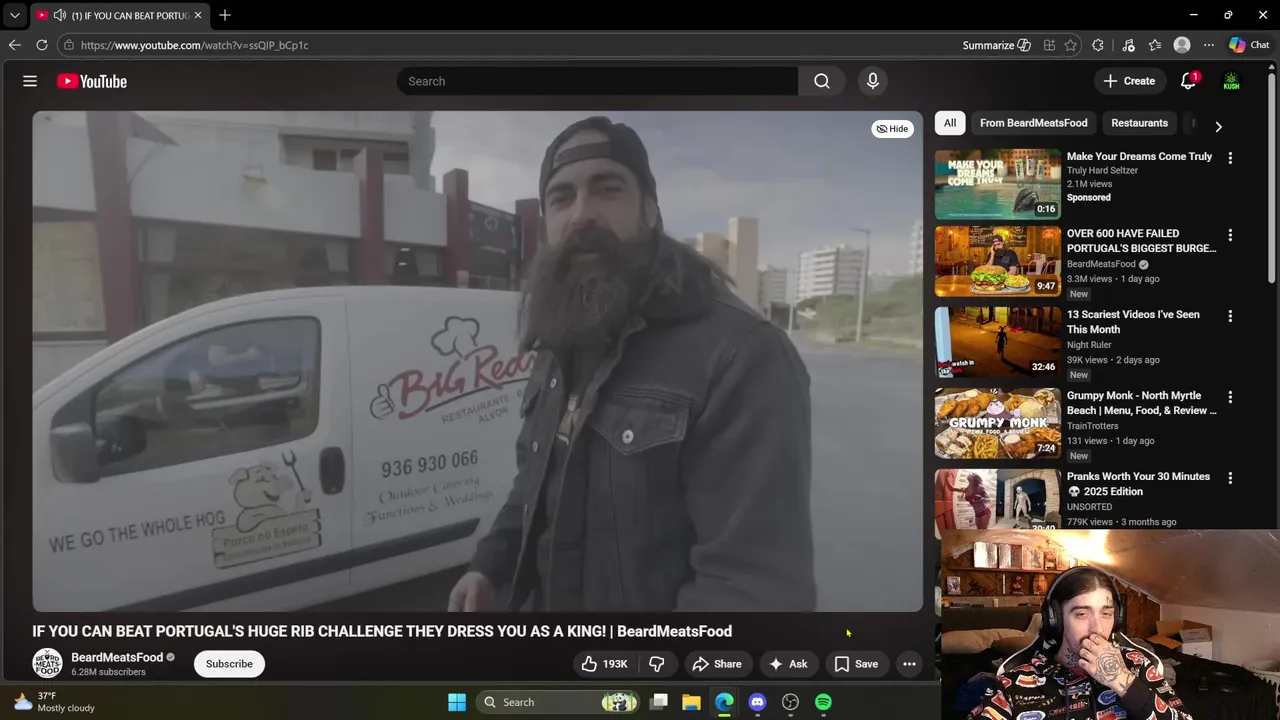Switch to the YouTube browser tab
Viewport: 1280px width, 720px height.
pos(121,15)
